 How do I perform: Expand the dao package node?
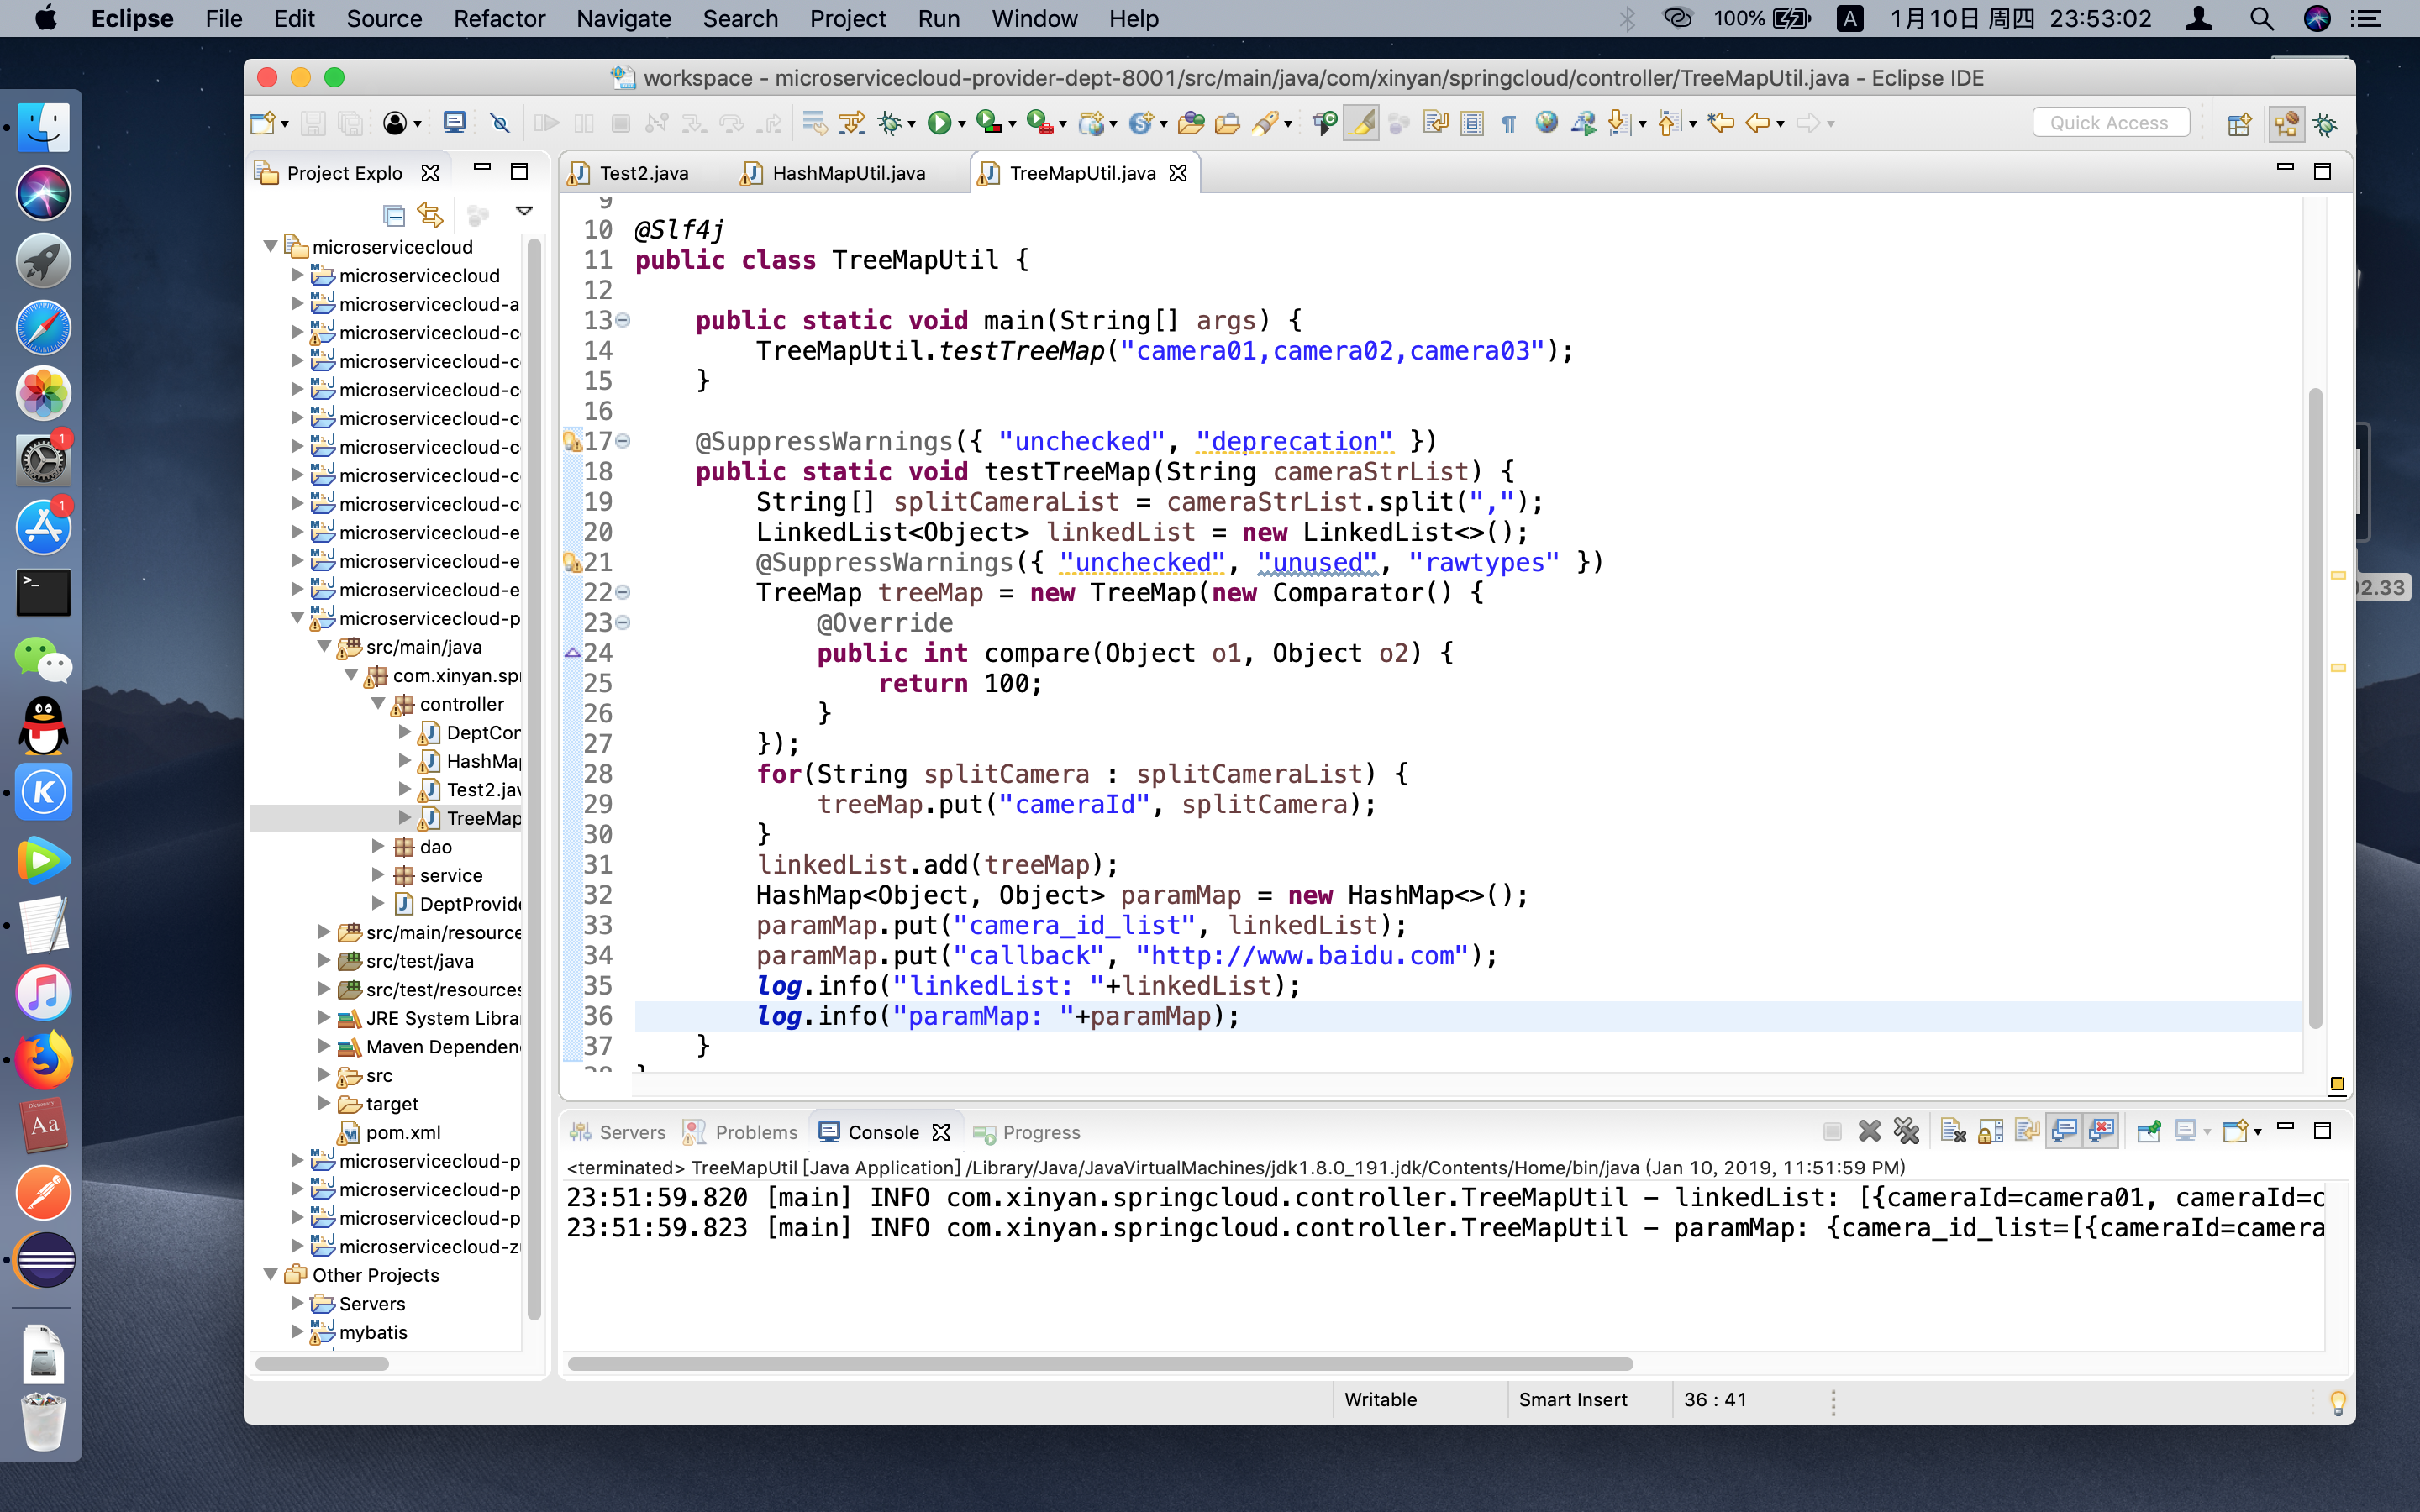coord(378,847)
